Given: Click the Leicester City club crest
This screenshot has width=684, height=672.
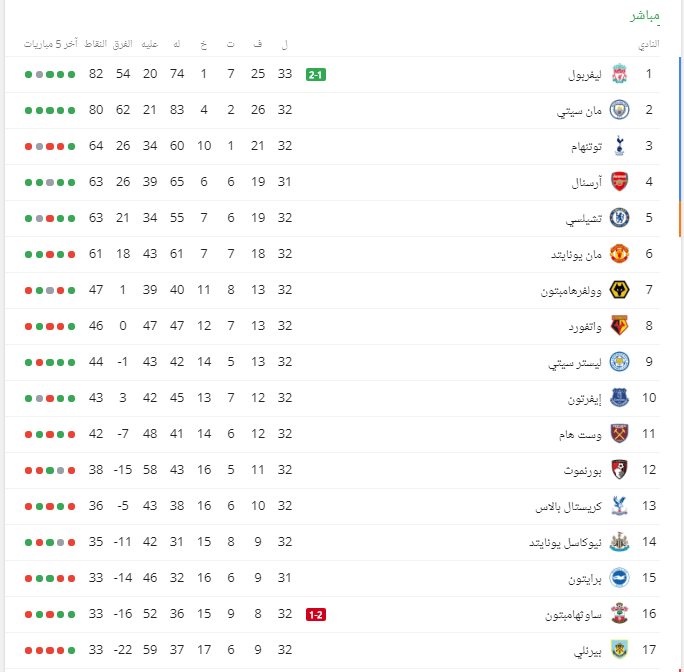Looking at the screenshot, I should [x=619, y=362].
